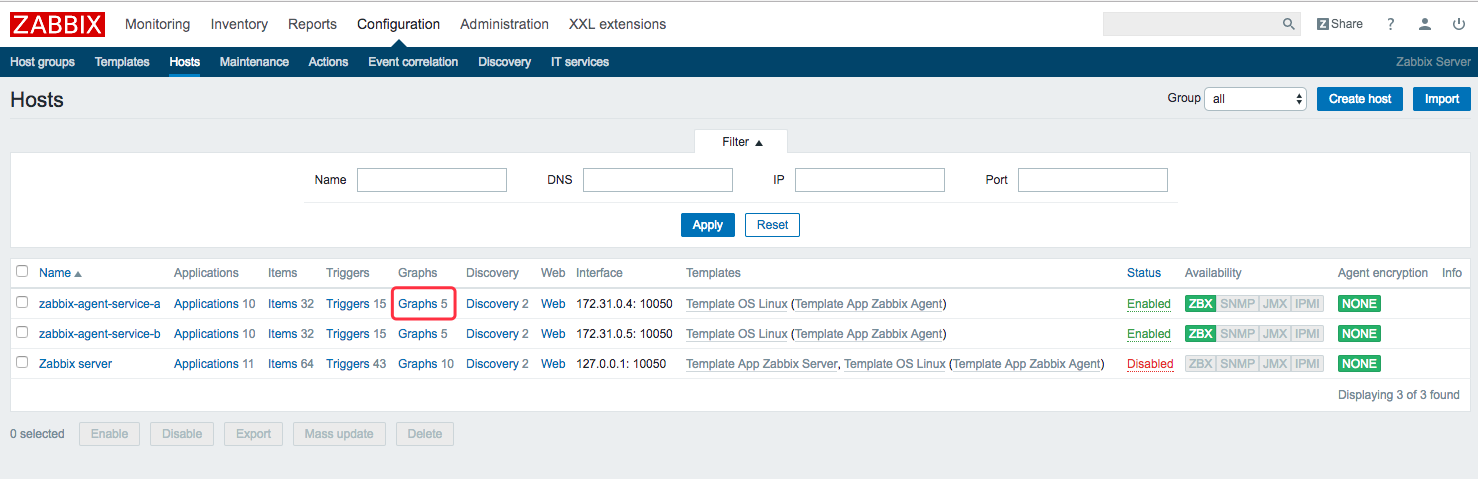The width and height of the screenshot is (1478, 479).
Task: Click IPMI badge for Zabbix server
Action: click(1307, 364)
